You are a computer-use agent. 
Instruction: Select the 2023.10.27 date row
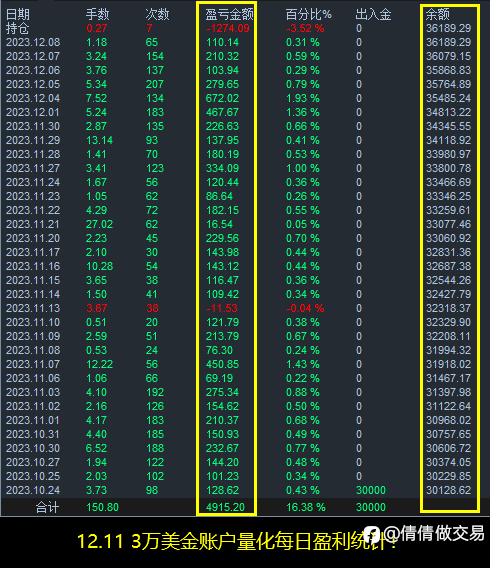pyautogui.click(x=33, y=463)
